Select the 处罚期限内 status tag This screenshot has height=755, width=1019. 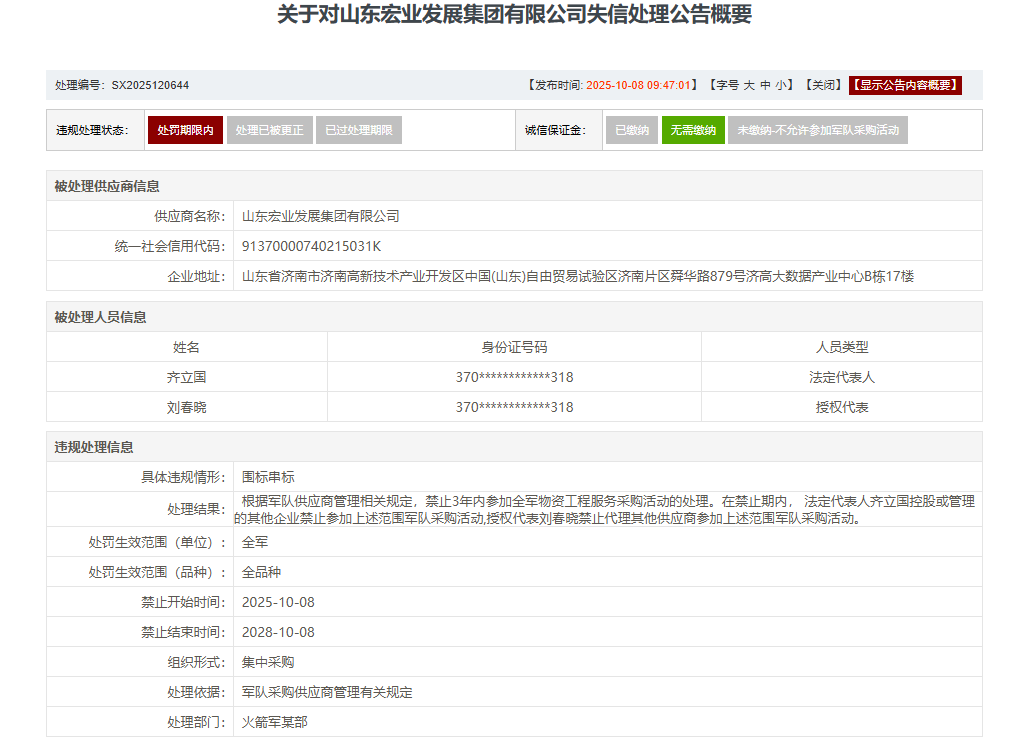tap(185, 130)
